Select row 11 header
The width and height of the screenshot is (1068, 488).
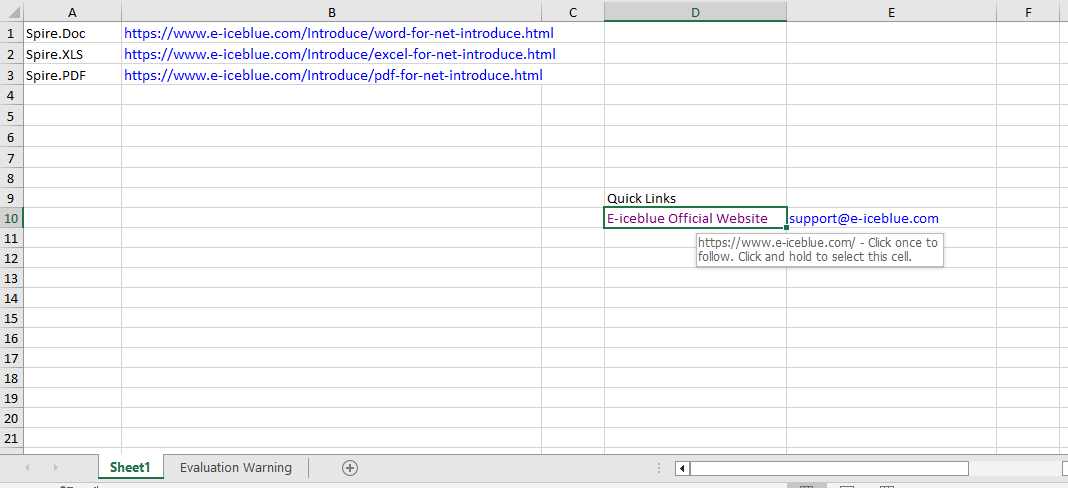click(x=11, y=239)
